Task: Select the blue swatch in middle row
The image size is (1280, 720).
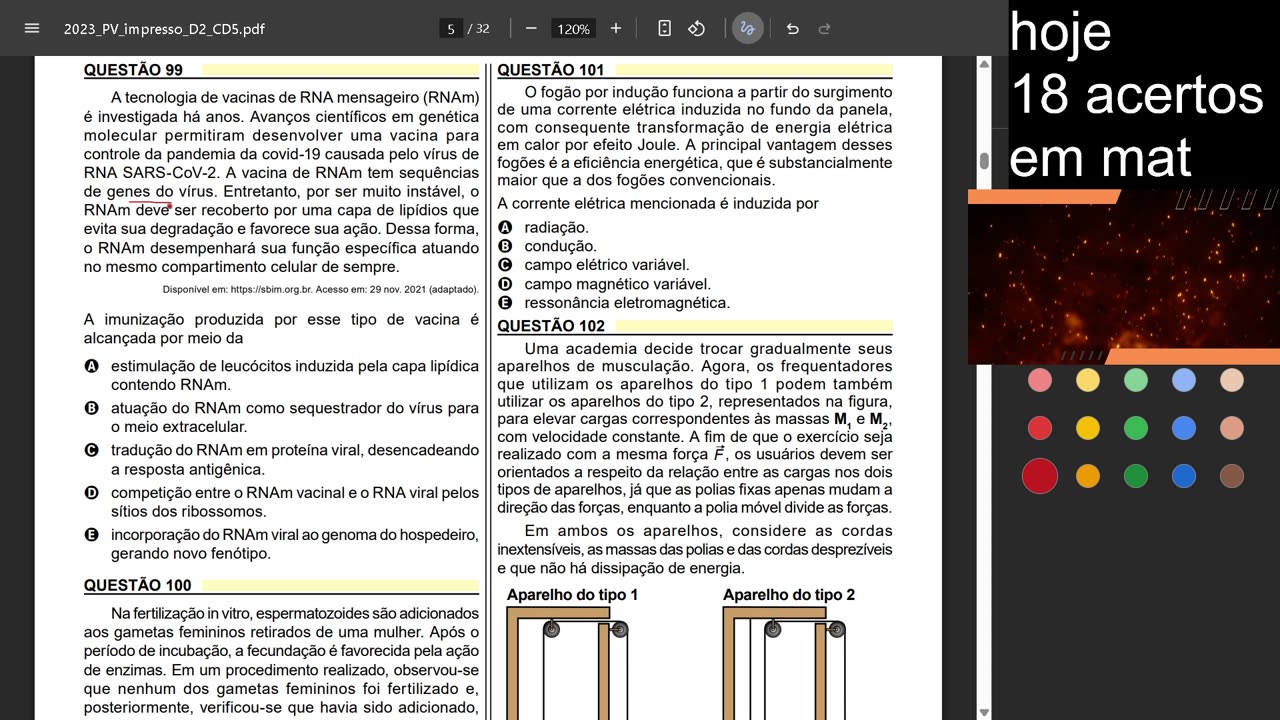Action: (x=1184, y=428)
